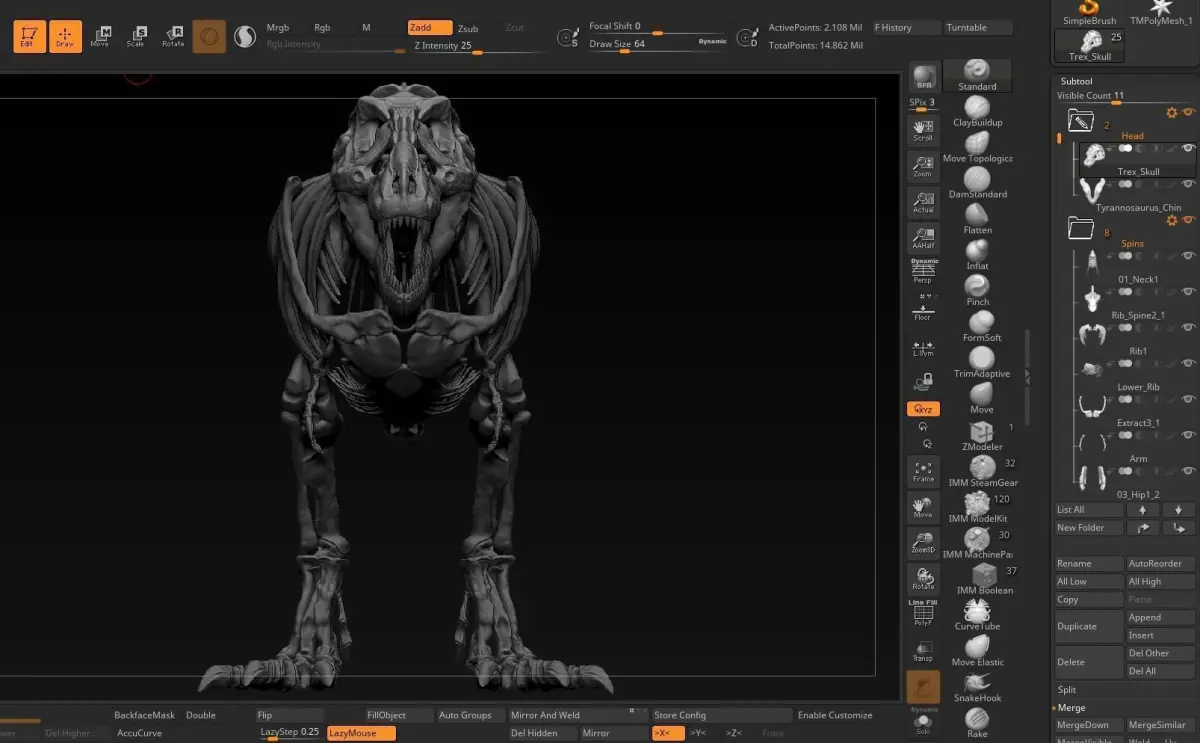This screenshot has height=743, width=1200.
Task: Select the Rgb channel mode
Action: pos(322,28)
